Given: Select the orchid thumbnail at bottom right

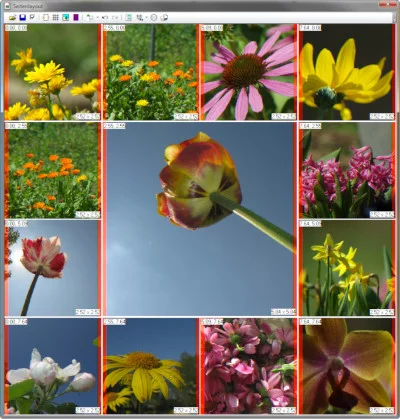Looking at the screenshot, I should [347, 366].
